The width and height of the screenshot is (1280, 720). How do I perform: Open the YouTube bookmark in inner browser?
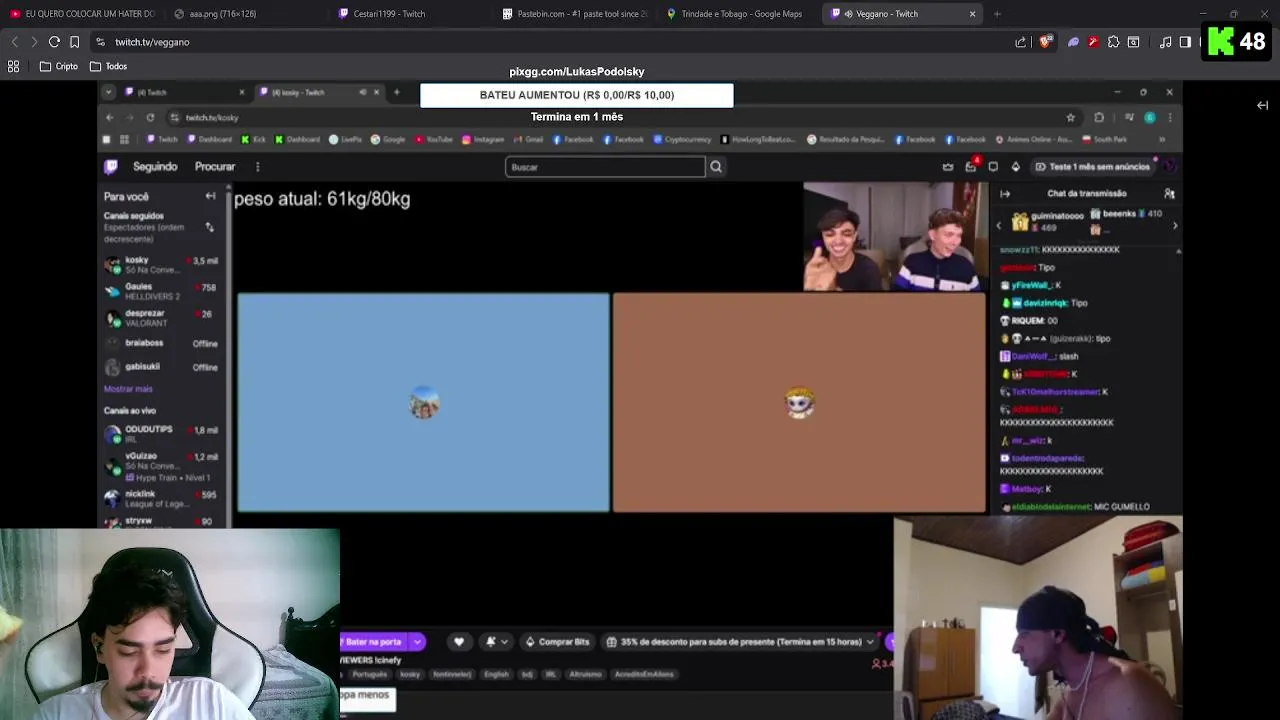[x=434, y=139]
